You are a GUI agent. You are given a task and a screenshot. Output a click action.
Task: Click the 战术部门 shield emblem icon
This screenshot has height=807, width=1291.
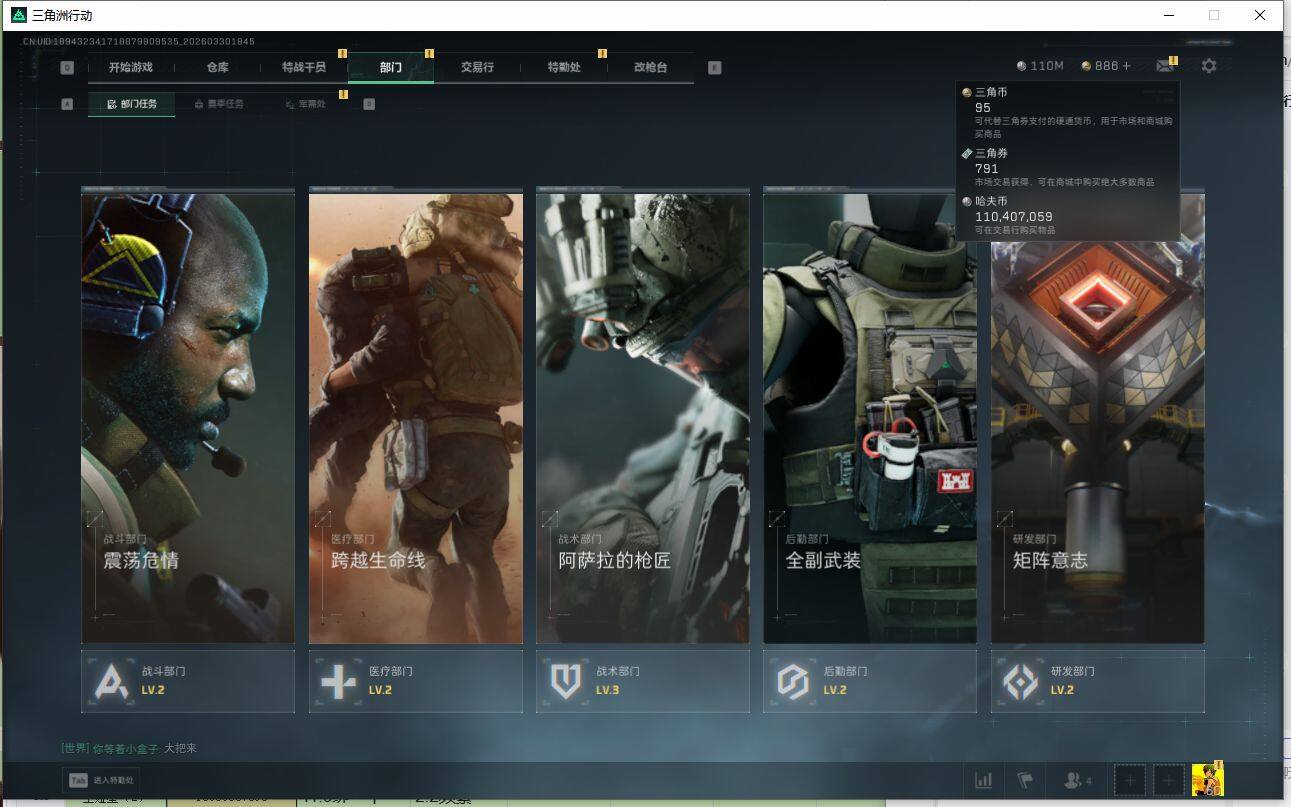pyautogui.click(x=566, y=681)
